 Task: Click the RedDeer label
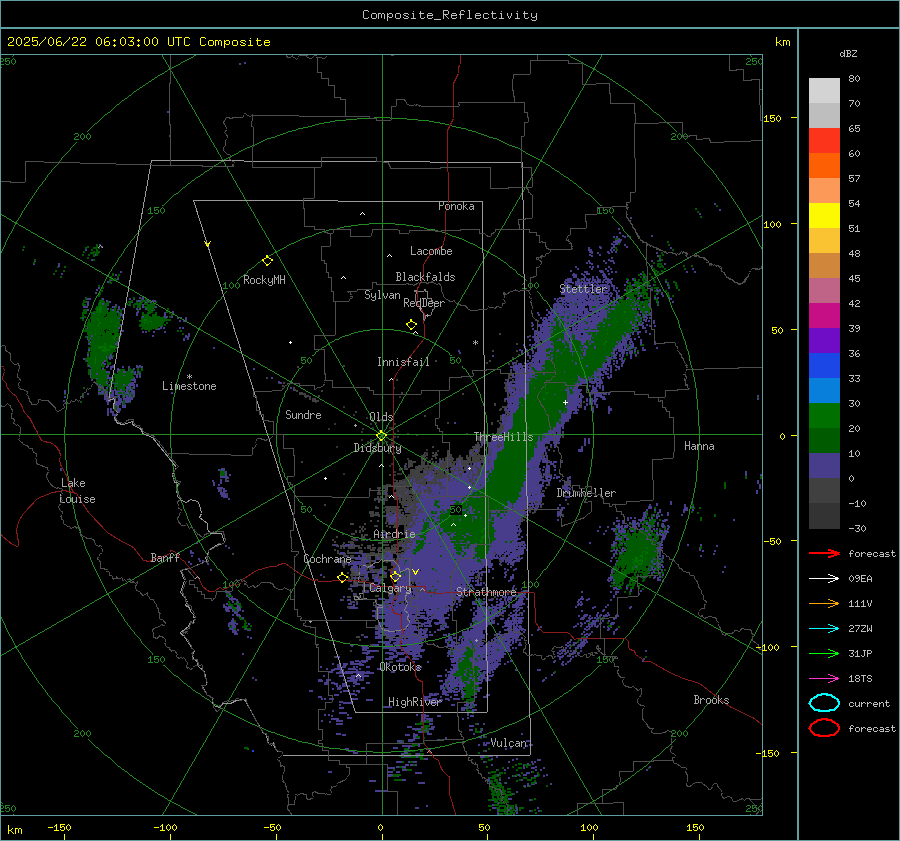(x=424, y=303)
